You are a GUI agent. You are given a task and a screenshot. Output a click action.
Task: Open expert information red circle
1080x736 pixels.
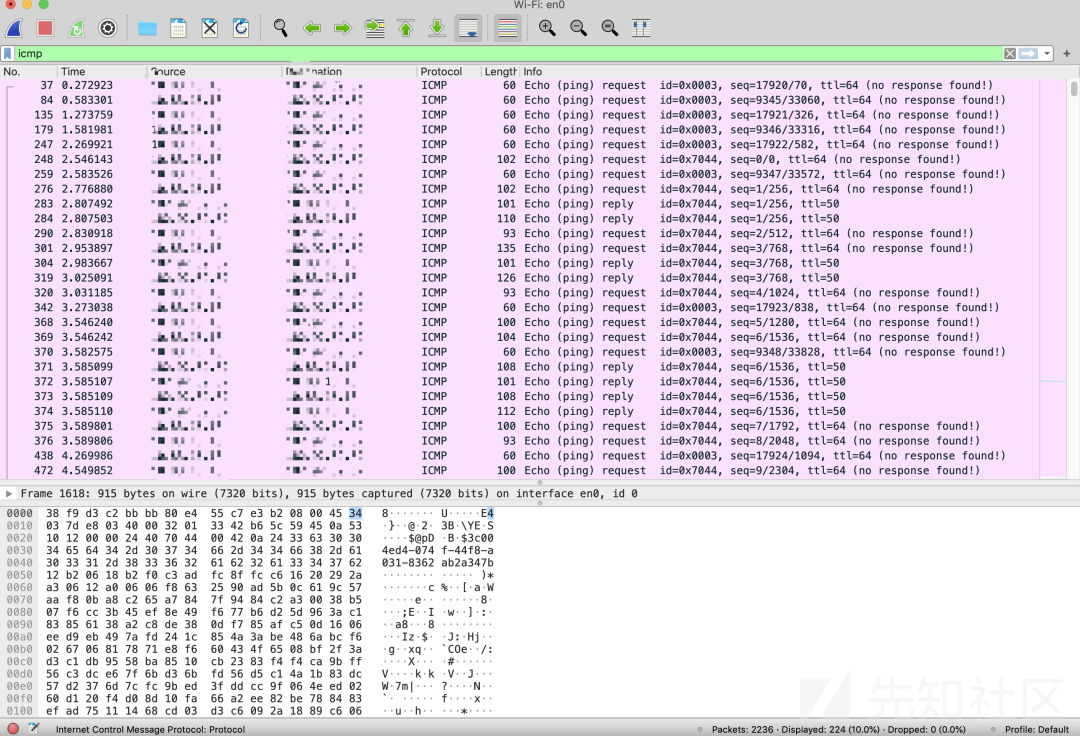(13, 728)
